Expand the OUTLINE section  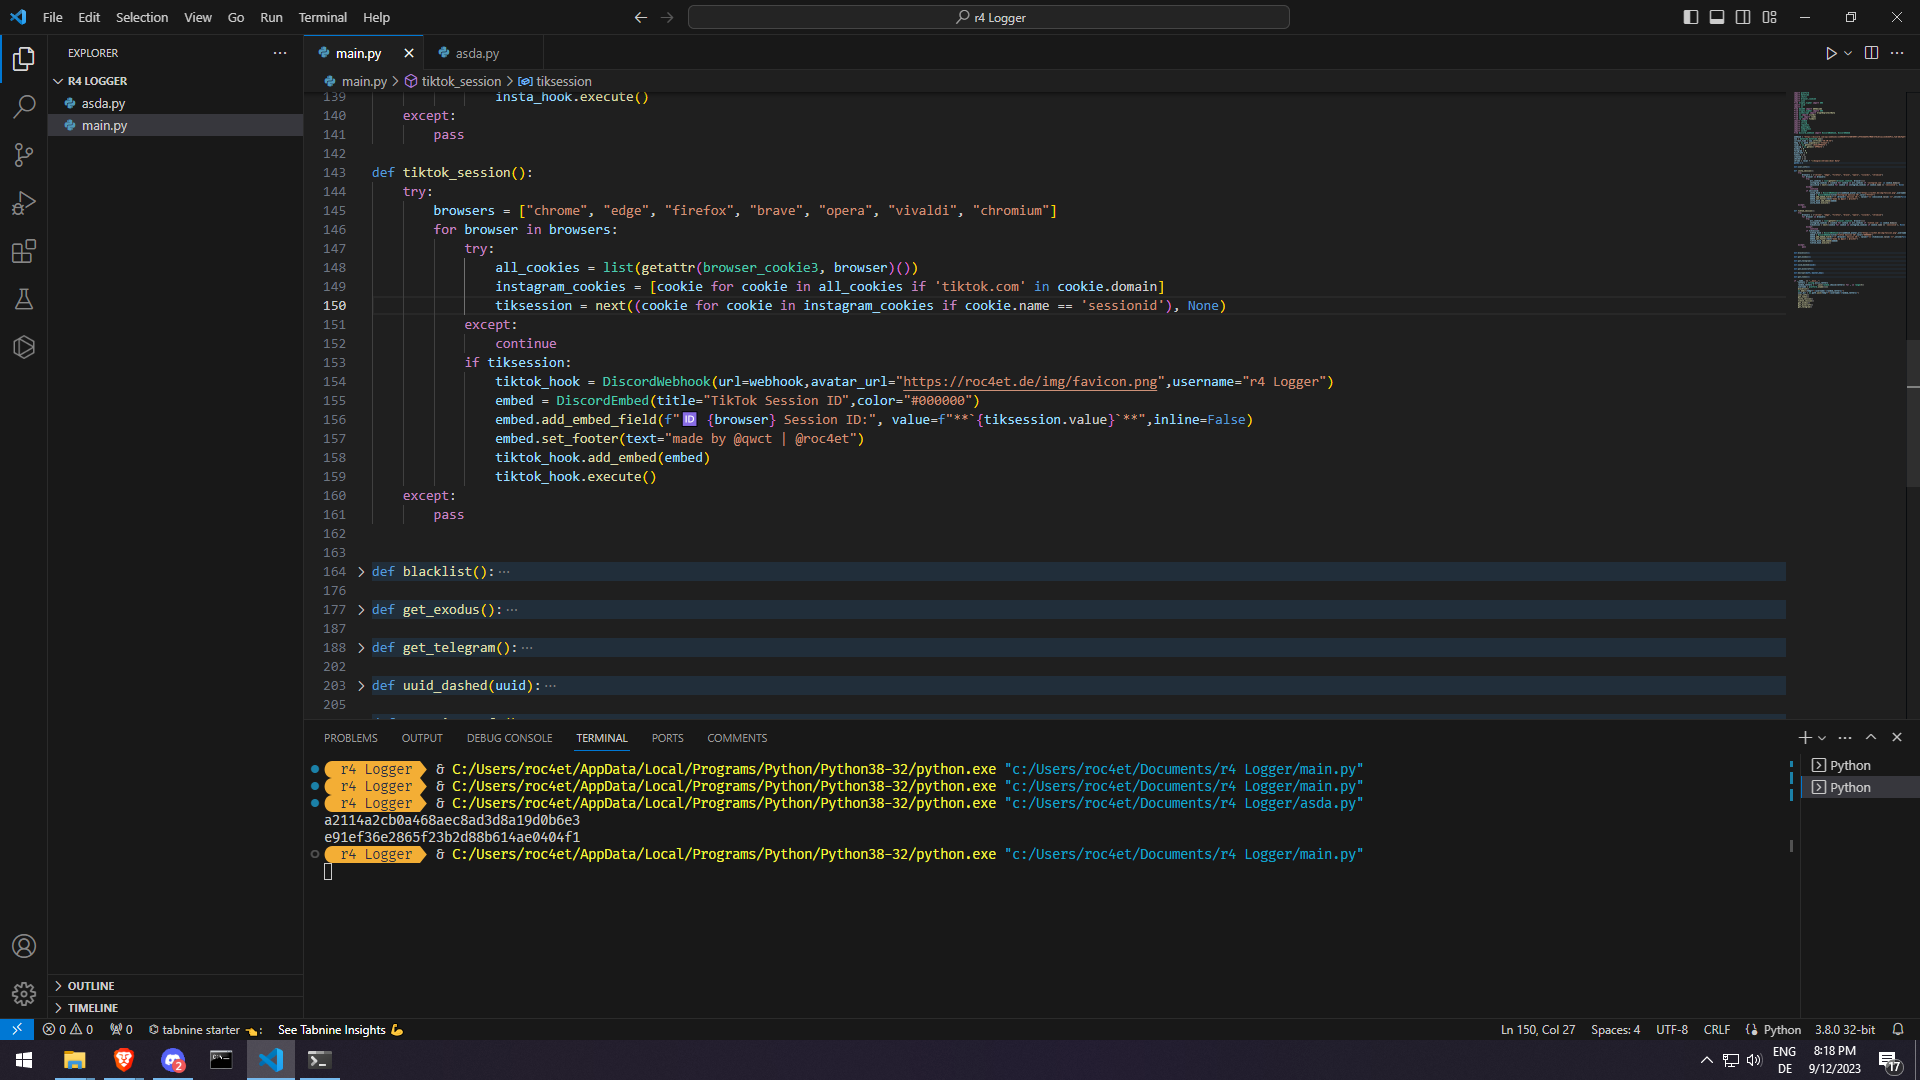click(90, 986)
